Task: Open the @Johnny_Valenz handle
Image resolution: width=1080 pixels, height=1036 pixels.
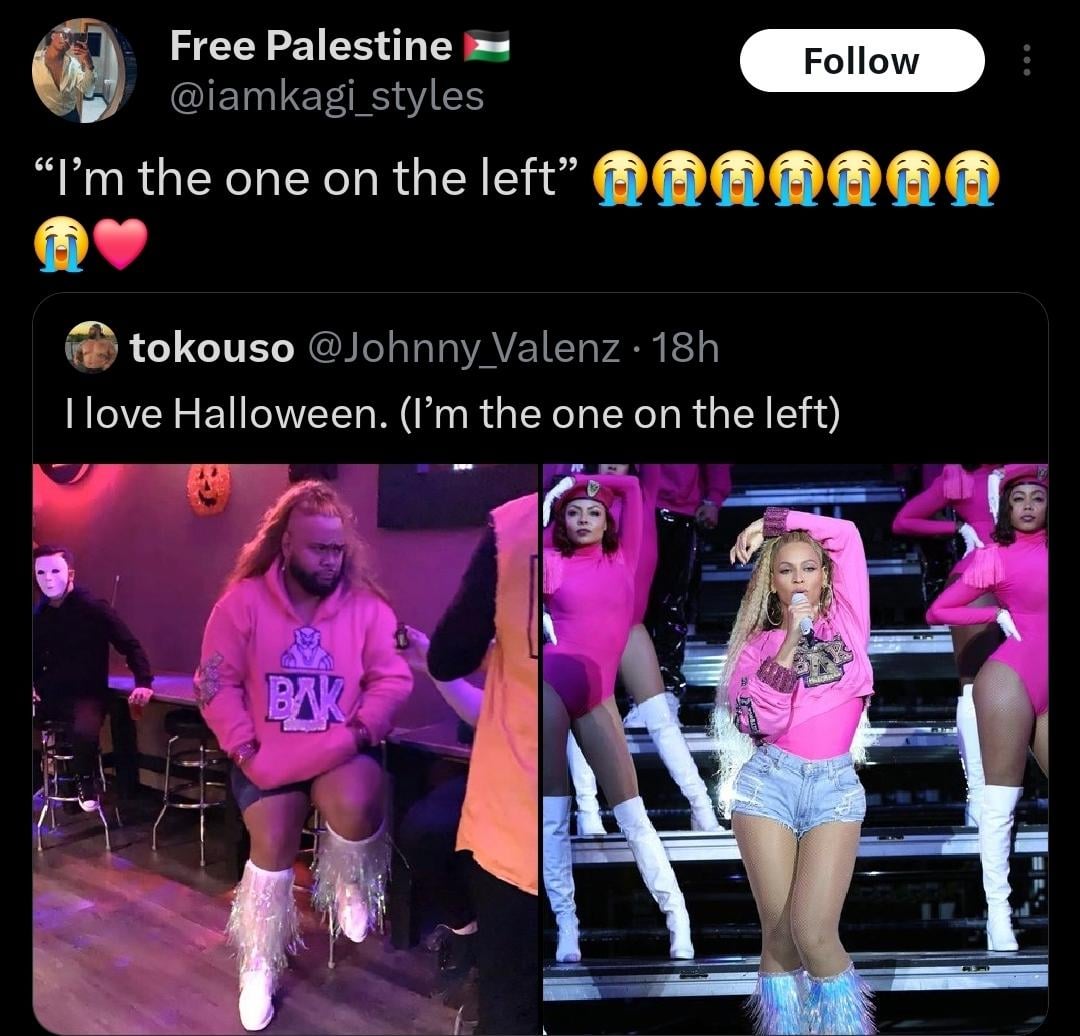Action: pyautogui.click(x=464, y=347)
